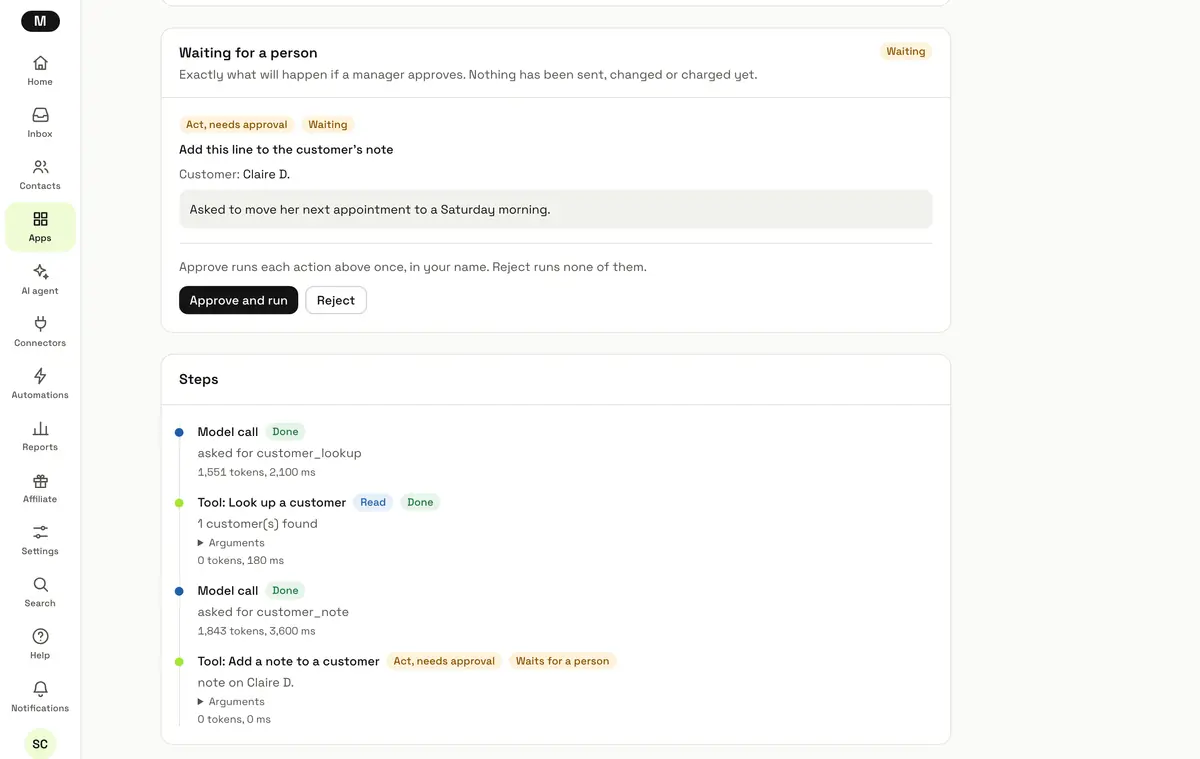This screenshot has height=759, width=1200.
Task: Click 'Add this line to the customer's note'
Action: click(x=286, y=149)
